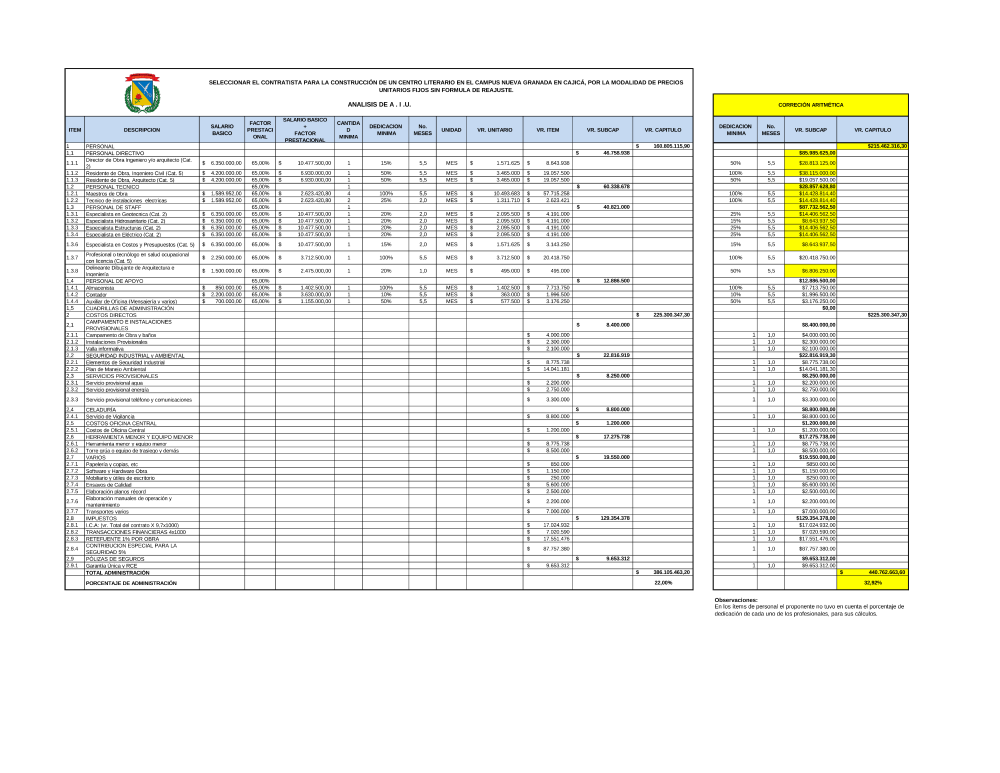
Task: Click 'Residente de Obra, Ingeniero Civil (Cat. 5)'
Action: click(x=135, y=173)
